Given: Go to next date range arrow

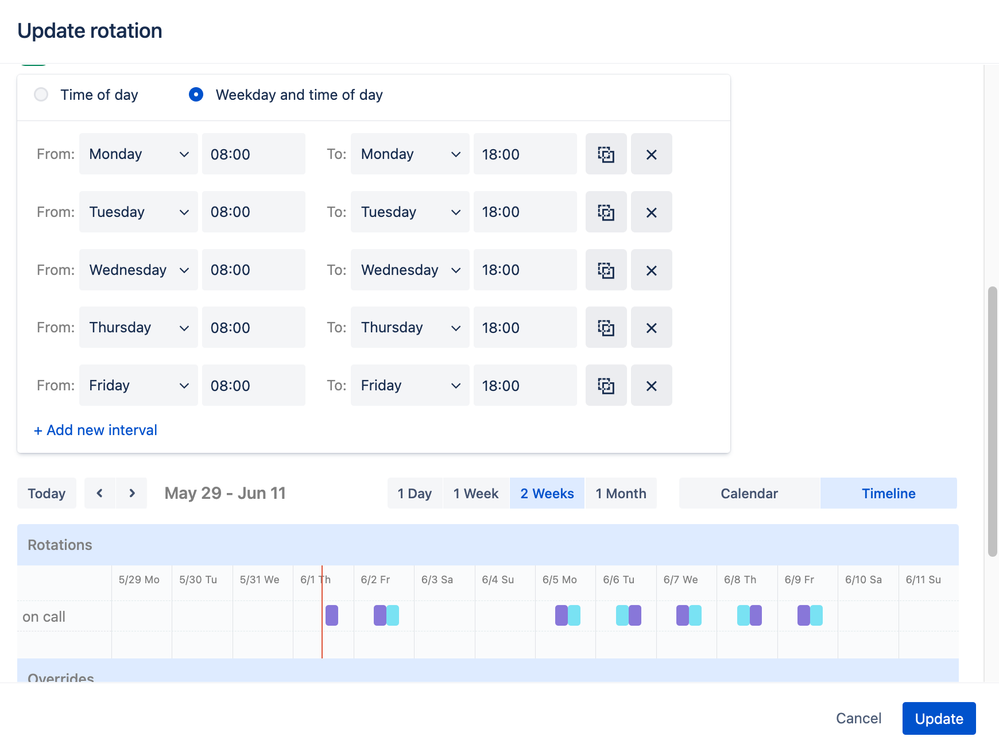Looking at the screenshot, I should coord(132,493).
